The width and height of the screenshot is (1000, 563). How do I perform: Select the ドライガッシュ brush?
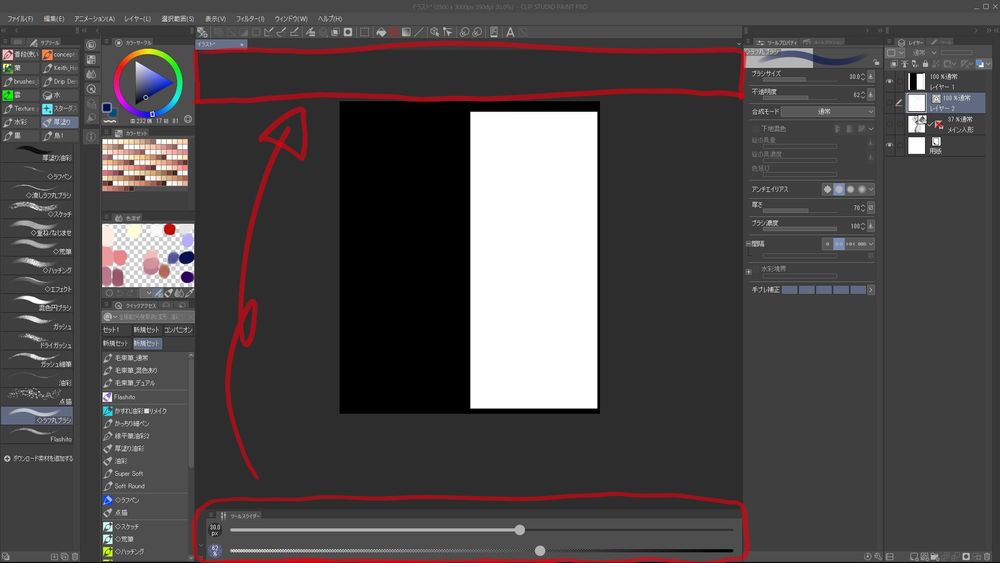(37, 341)
